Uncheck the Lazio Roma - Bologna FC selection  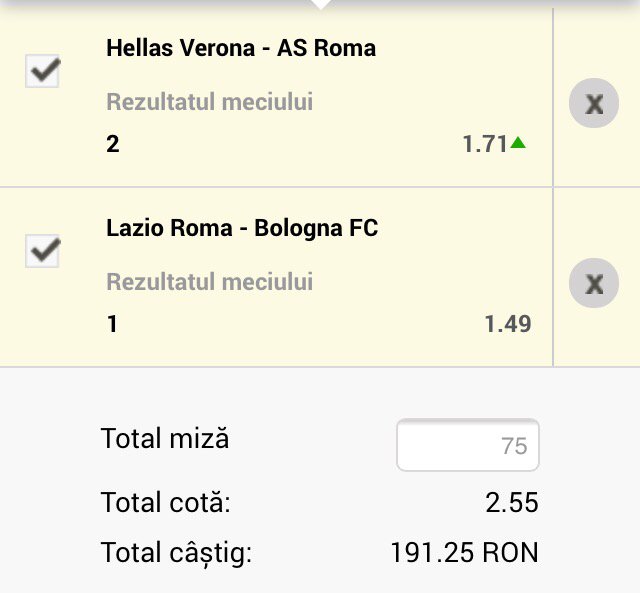tap(42, 251)
